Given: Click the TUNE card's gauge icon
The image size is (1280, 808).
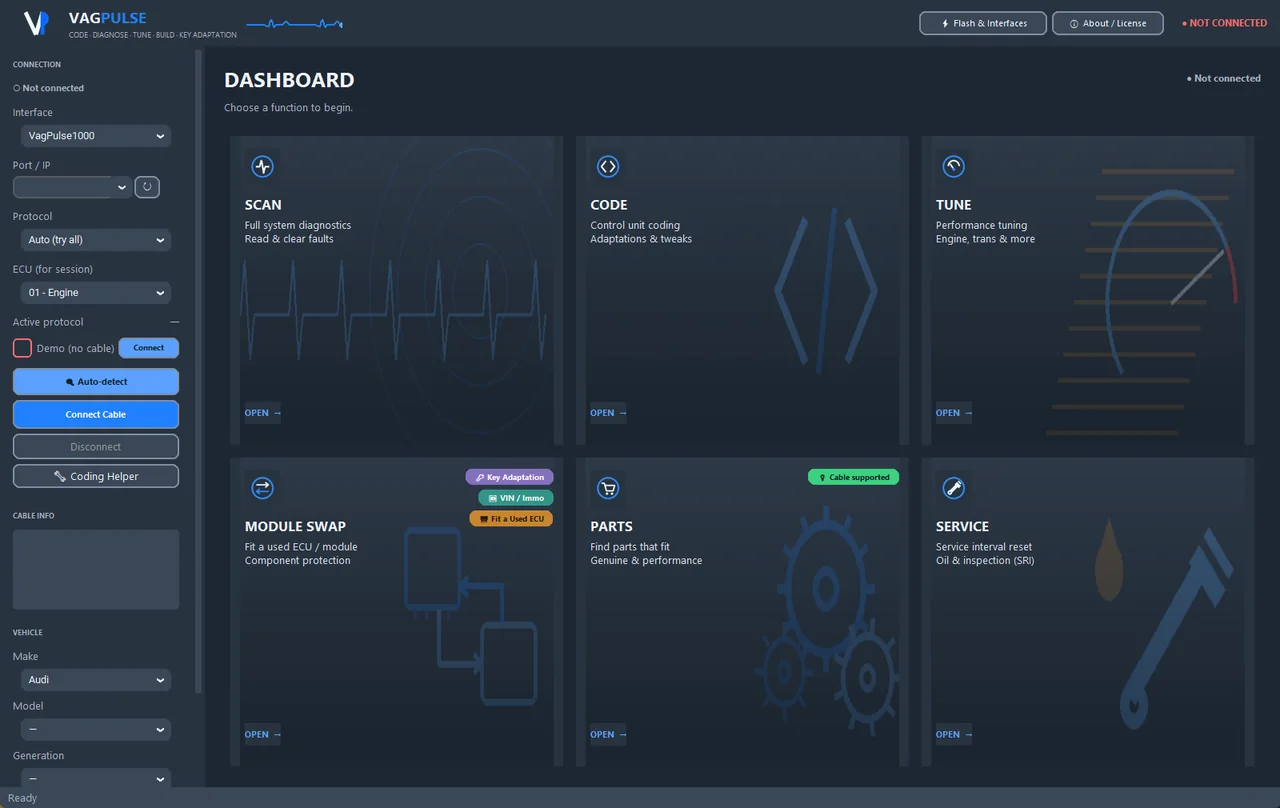Looking at the screenshot, I should click(953, 167).
